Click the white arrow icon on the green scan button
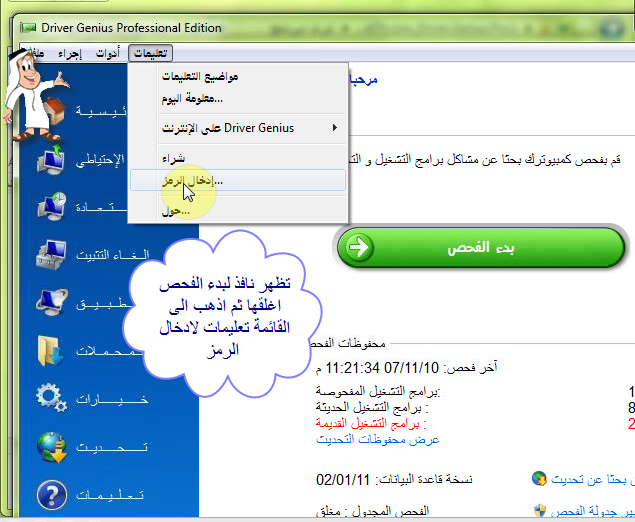Image resolution: width=635 pixels, height=522 pixels. pos(358,247)
